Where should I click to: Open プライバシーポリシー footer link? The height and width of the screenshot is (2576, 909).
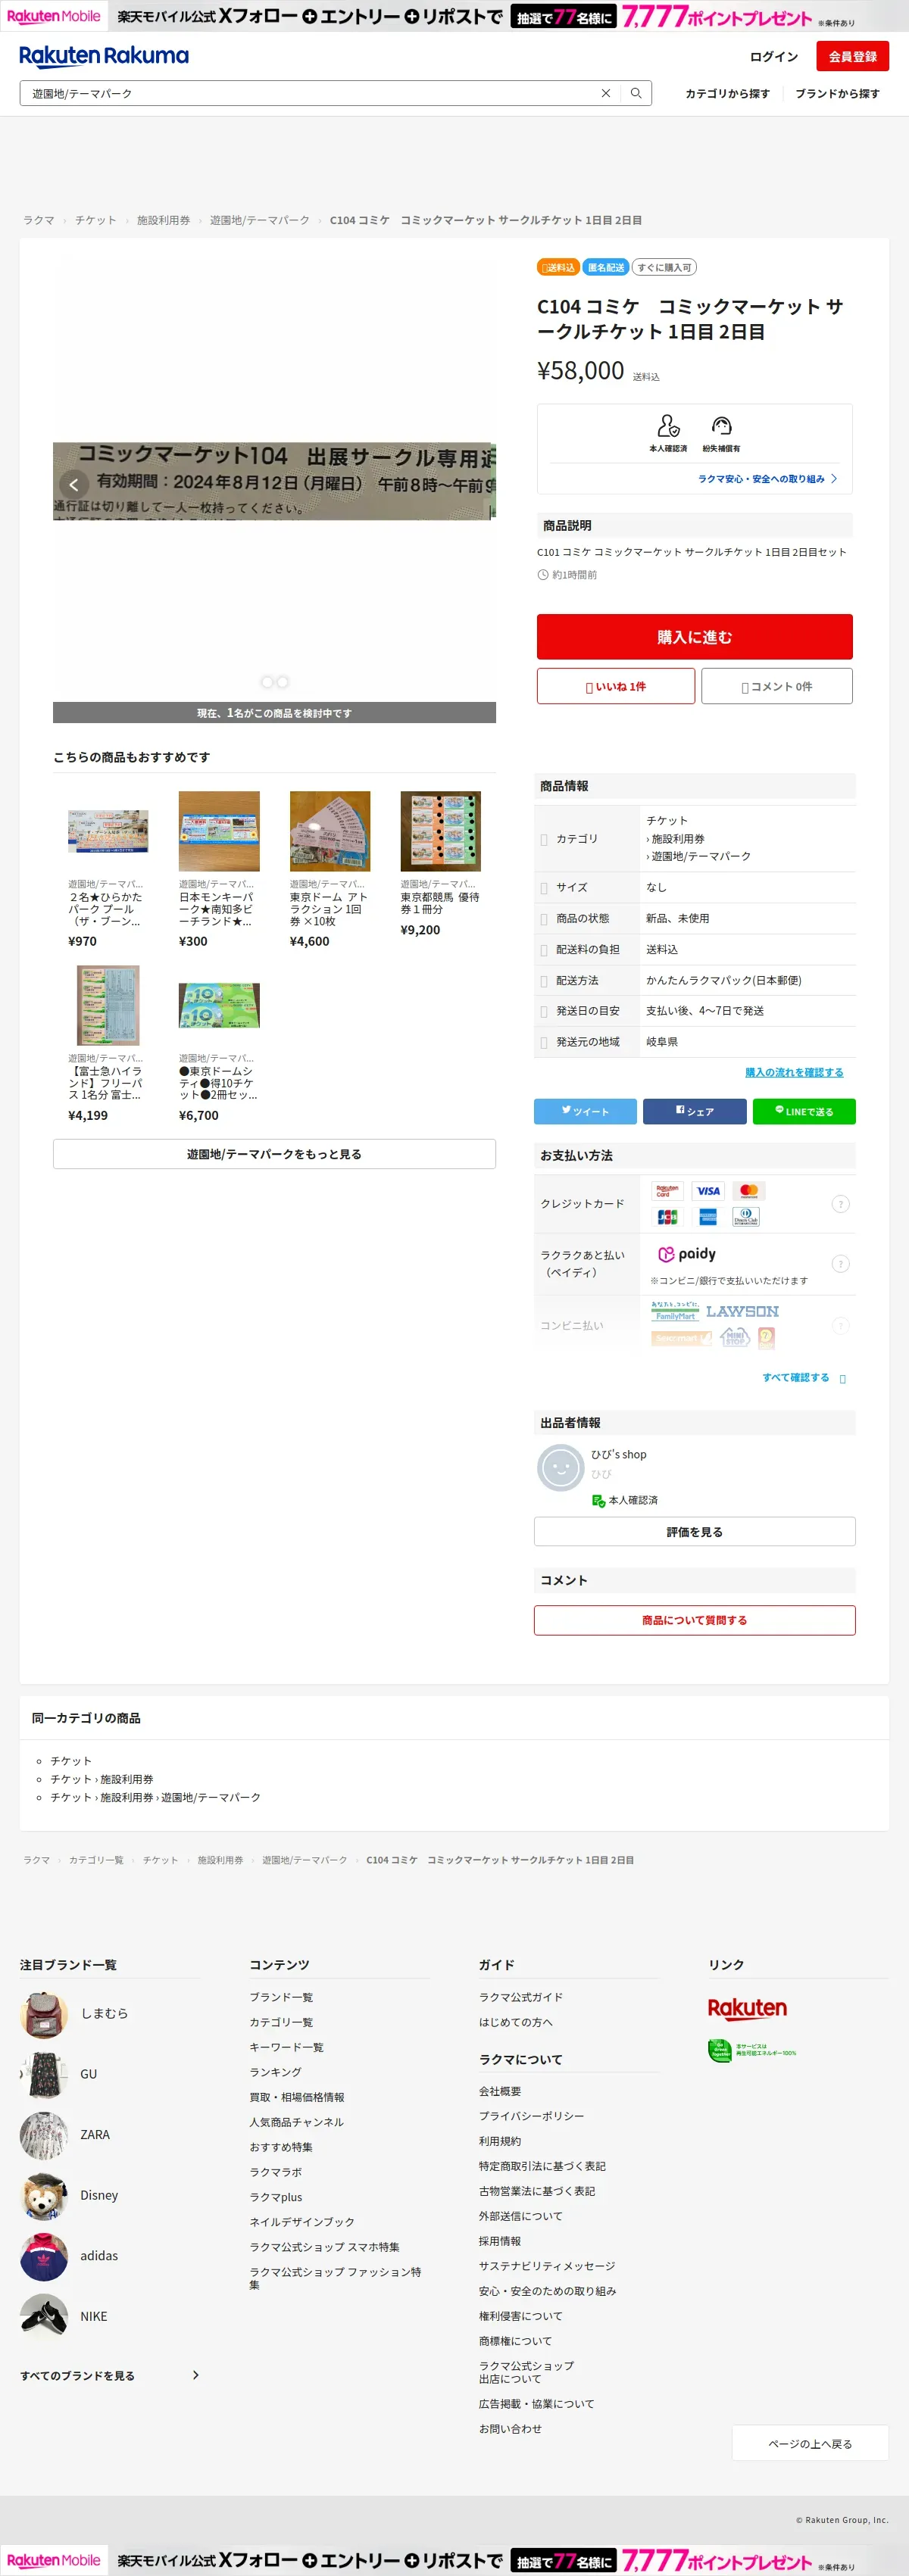coord(531,2116)
